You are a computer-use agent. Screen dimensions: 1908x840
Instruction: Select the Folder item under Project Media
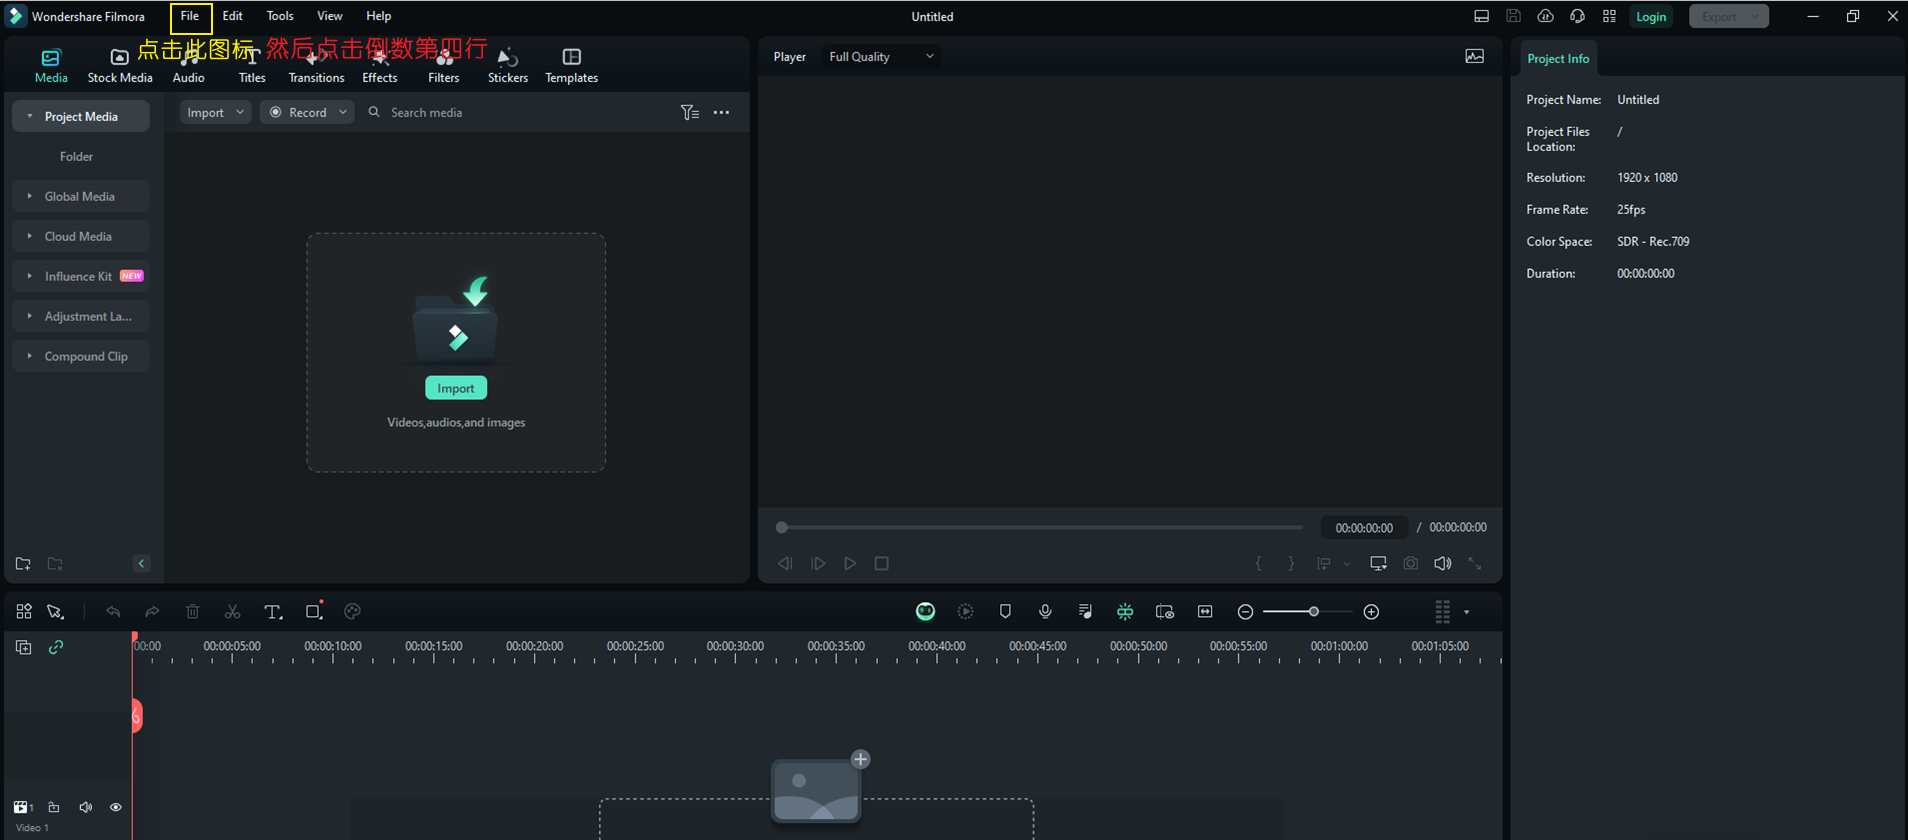[76, 156]
